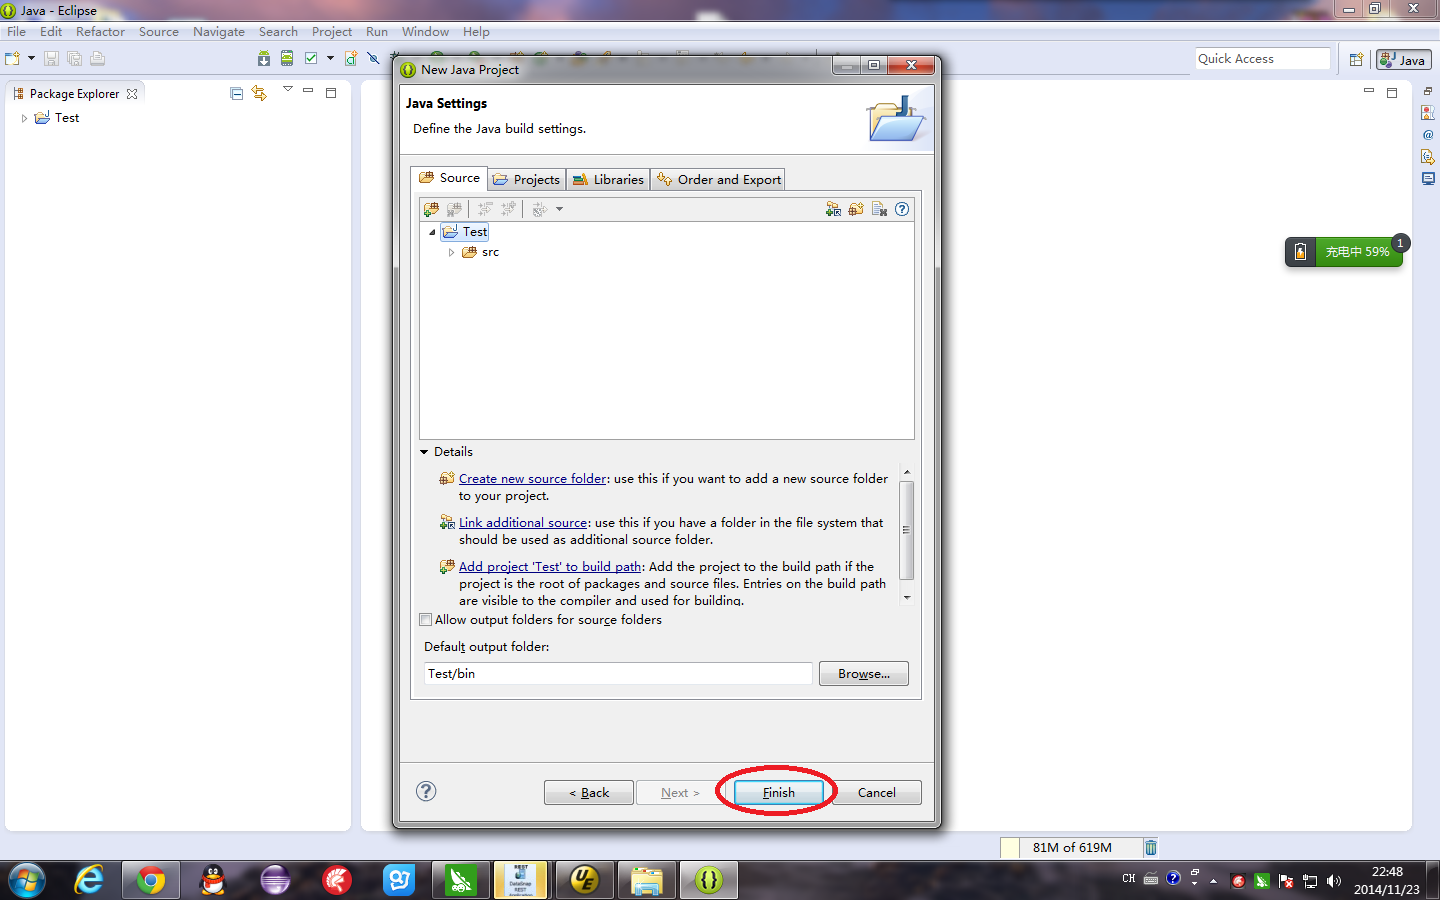The image size is (1440, 900).
Task: Click the Finish button in the wizard
Action: pos(778,792)
